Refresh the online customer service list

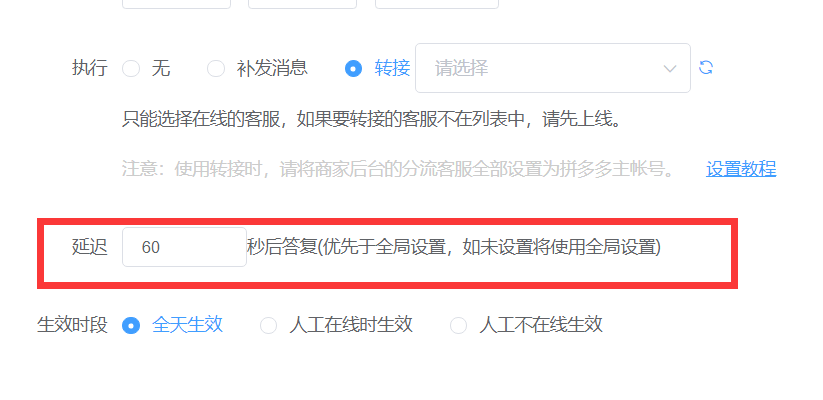click(706, 68)
